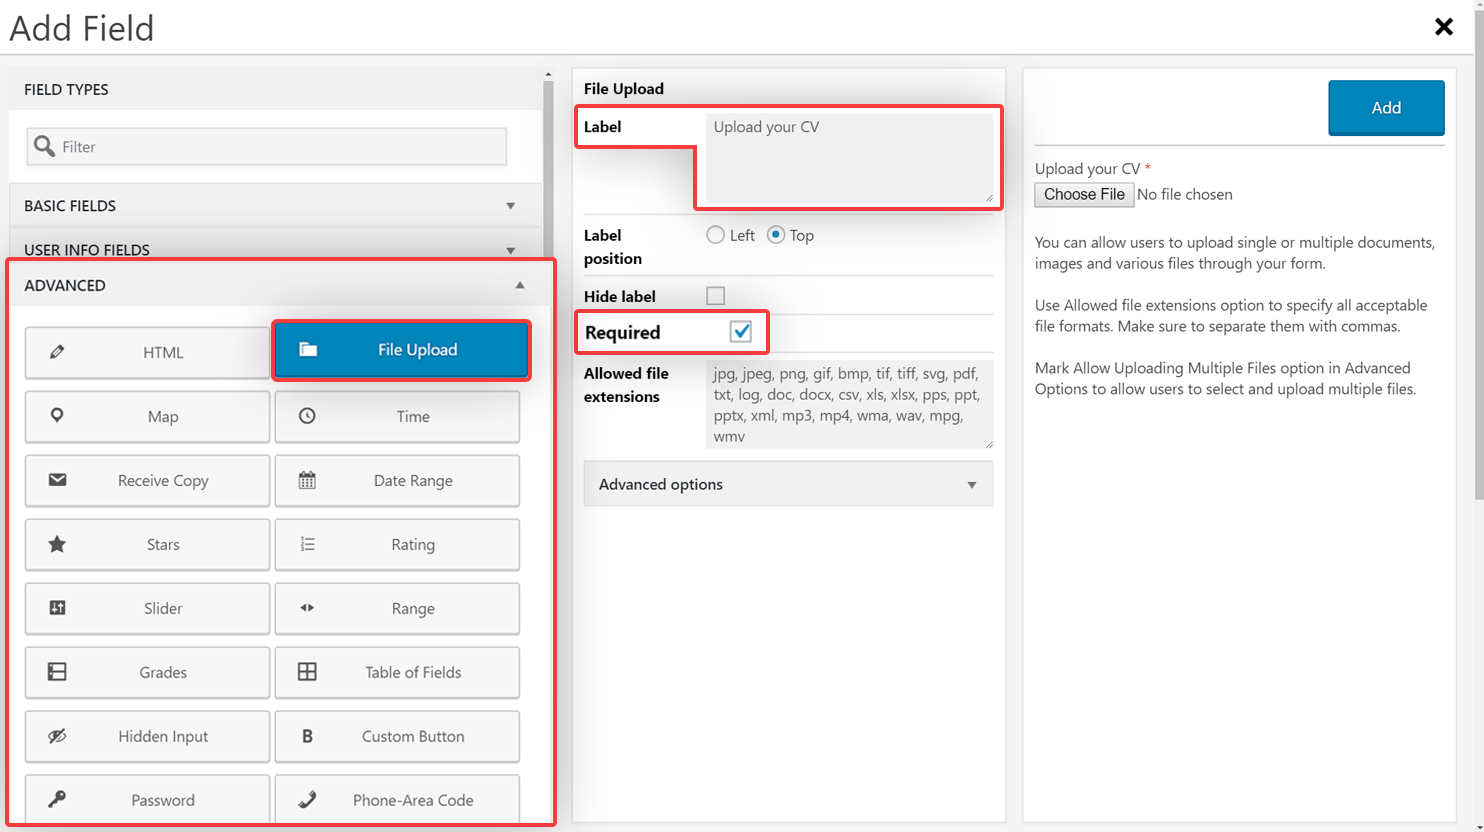
Task: Click the 'FIELD TYPES' heading
Action: tap(66, 89)
